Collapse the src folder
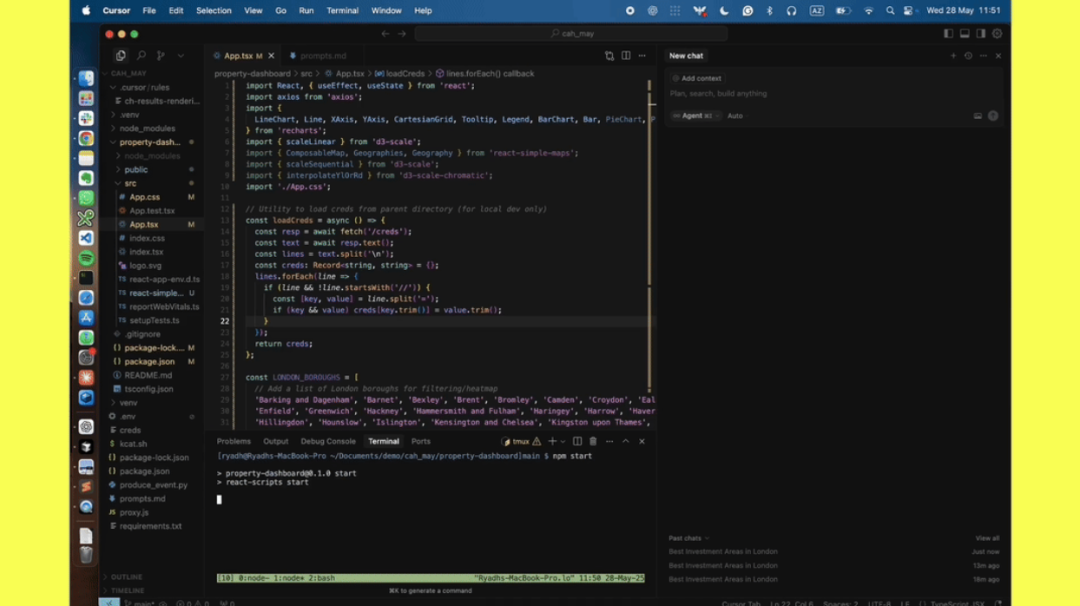The image size is (1080, 606). (x=130, y=183)
